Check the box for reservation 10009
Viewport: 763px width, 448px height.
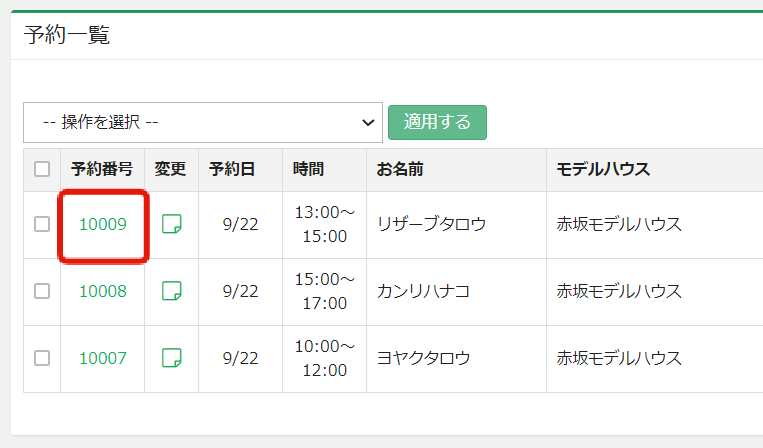tap(42, 224)
